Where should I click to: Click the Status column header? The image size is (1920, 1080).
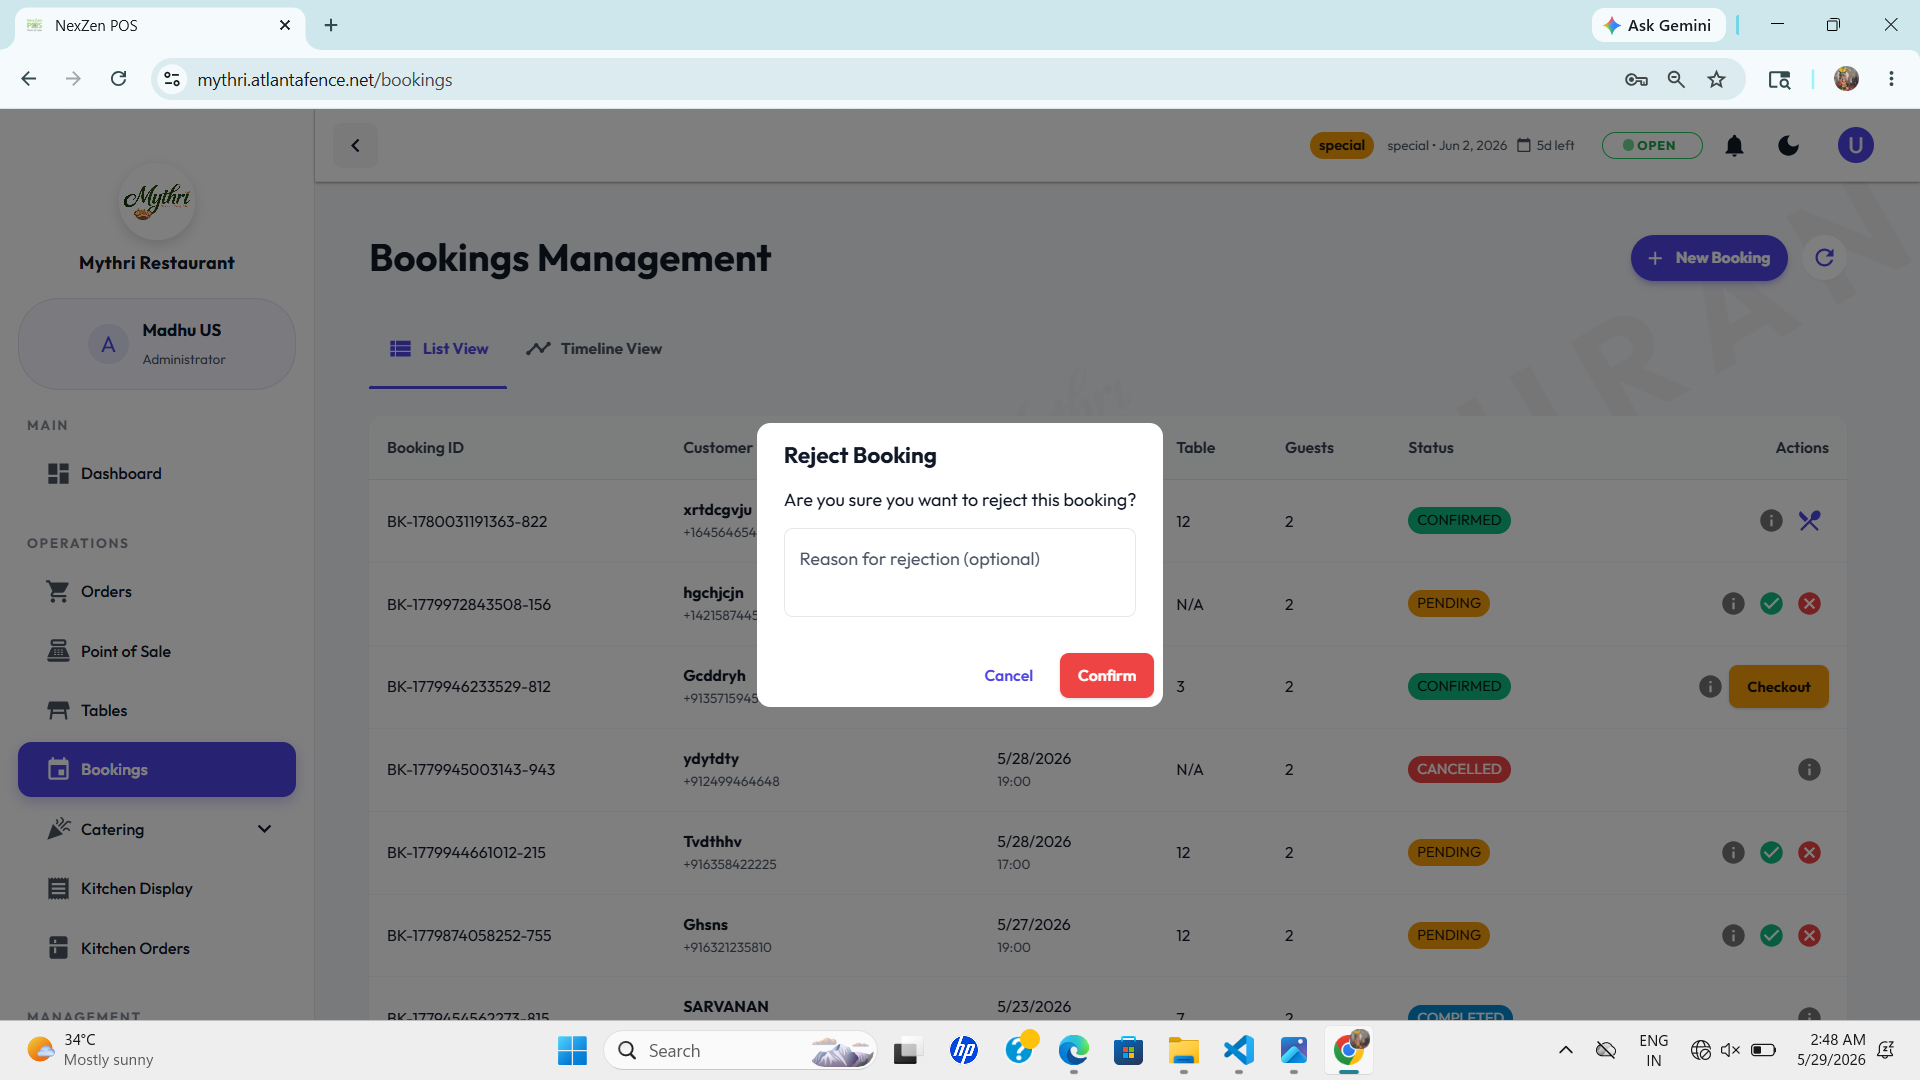[1430, 448]
